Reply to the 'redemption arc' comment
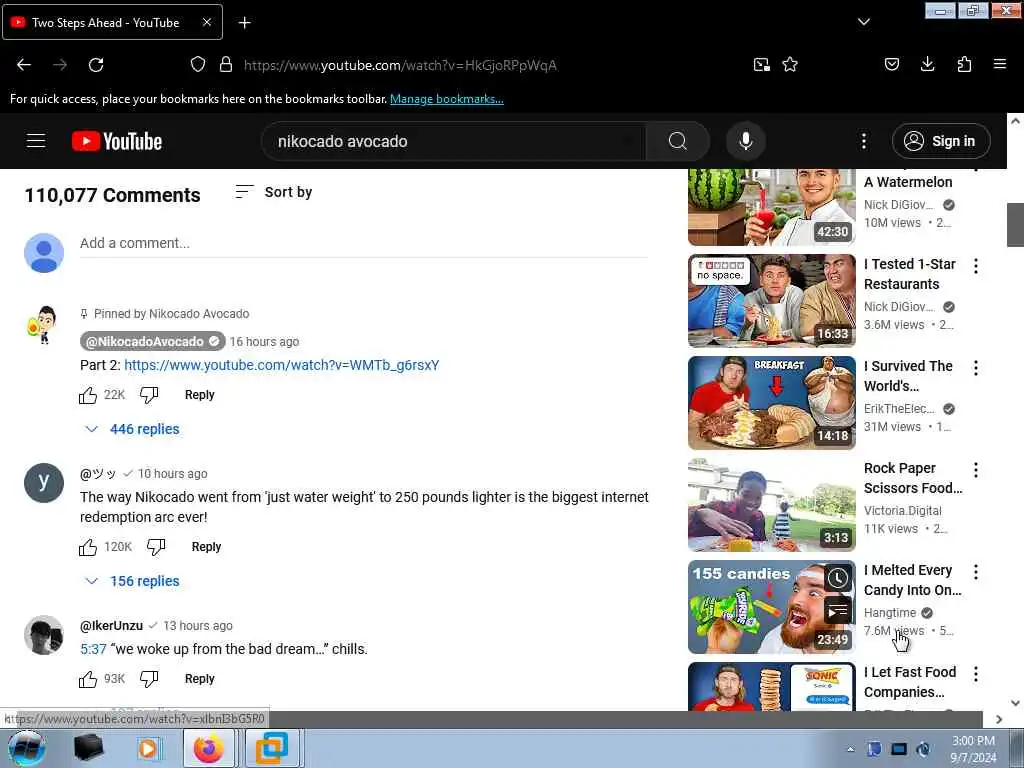This screenshot has width=1024, height=768. (x=206, y=547)
